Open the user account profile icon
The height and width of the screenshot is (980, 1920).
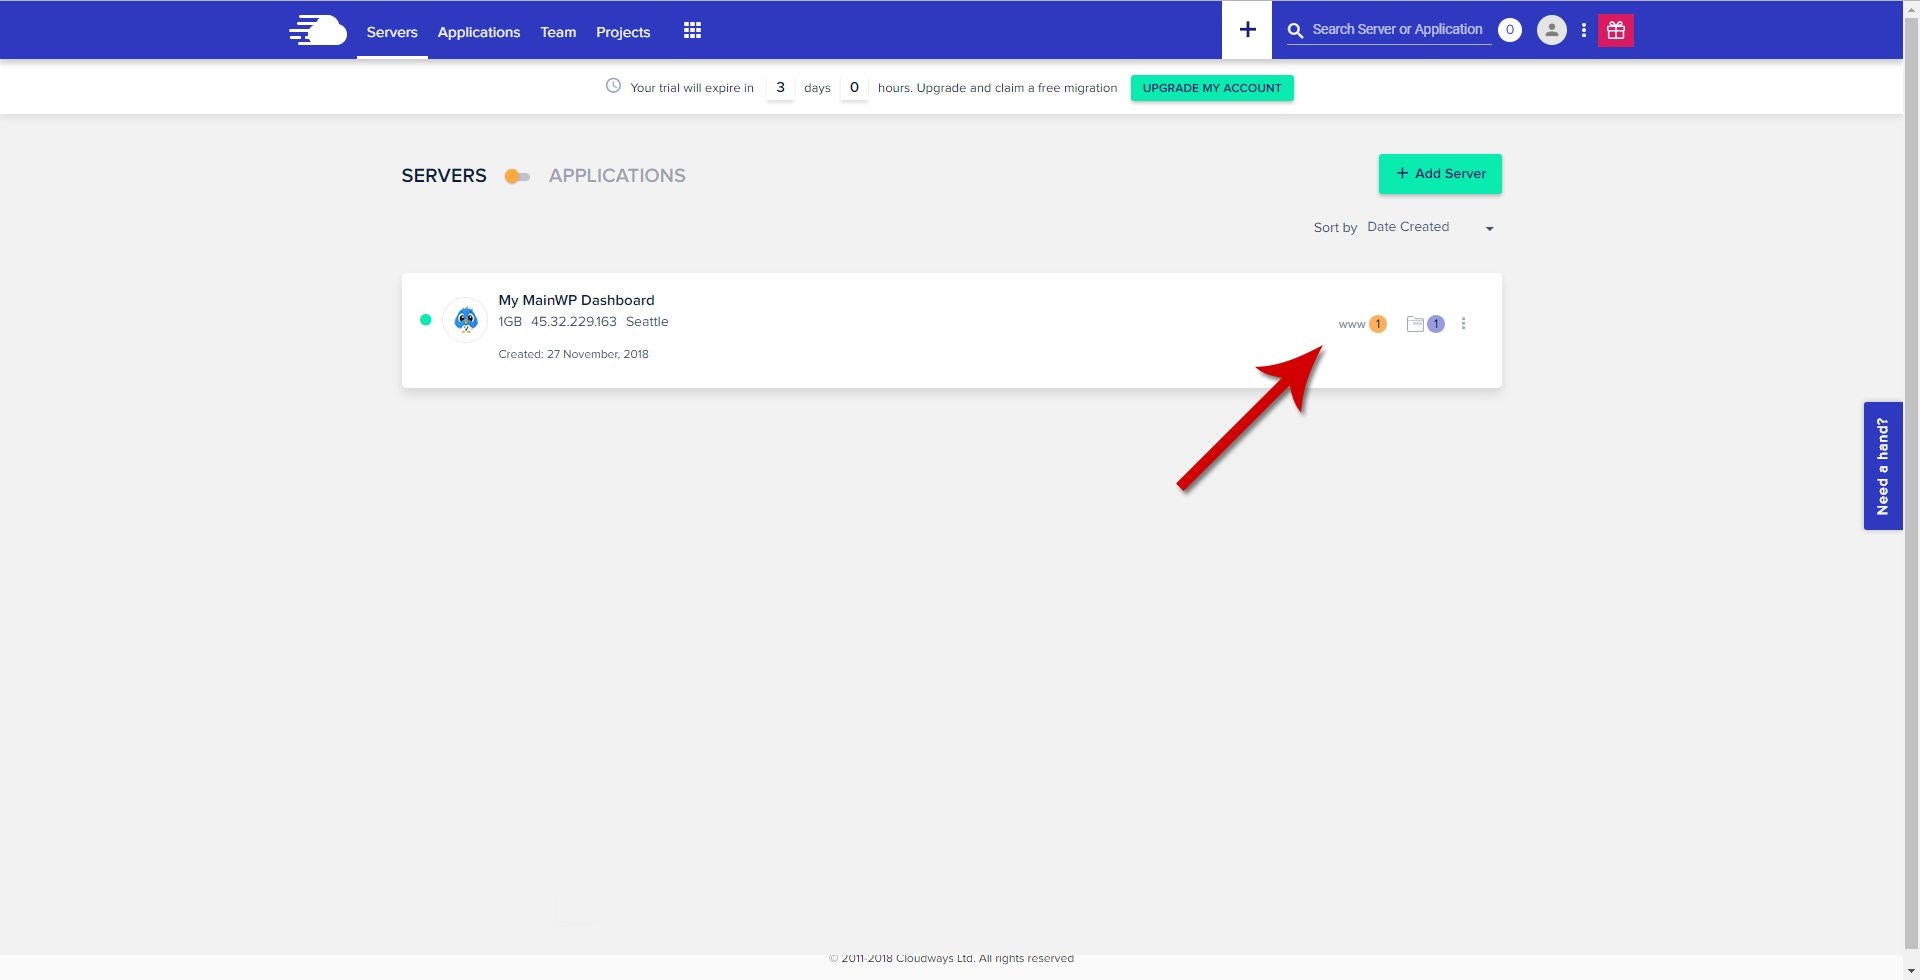(1551, 30)
